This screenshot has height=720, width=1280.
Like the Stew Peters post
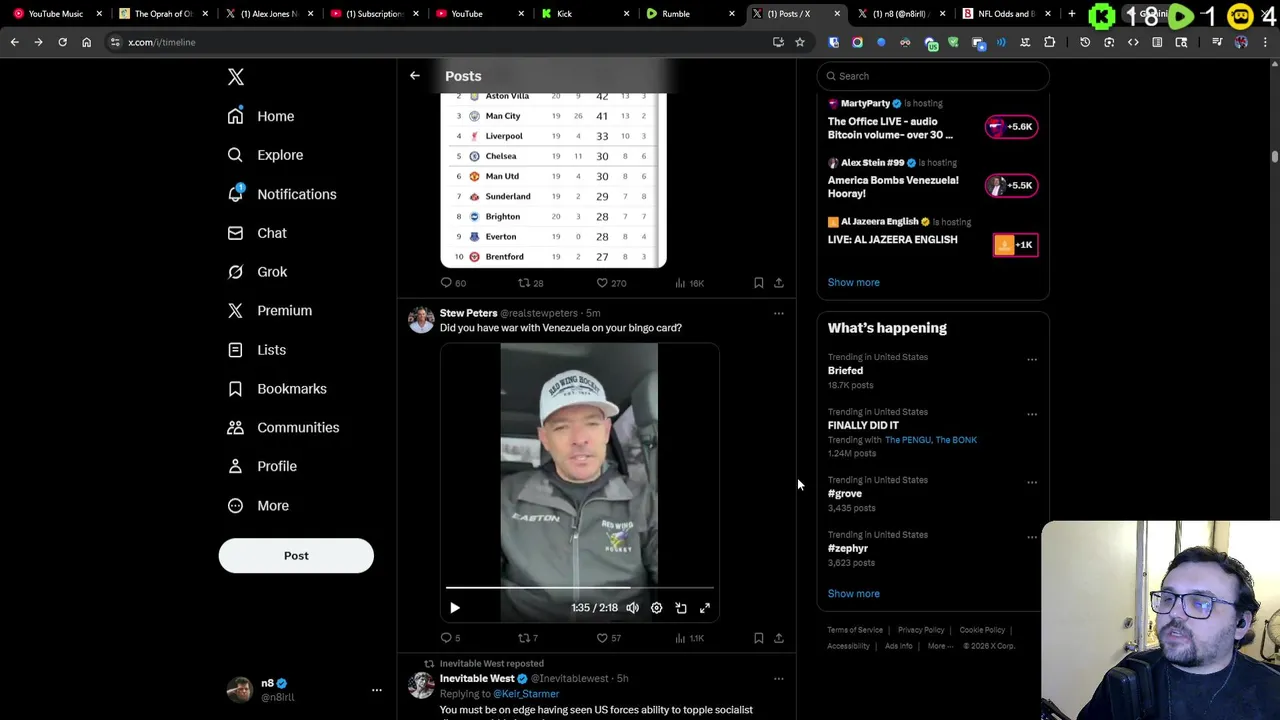608,638
